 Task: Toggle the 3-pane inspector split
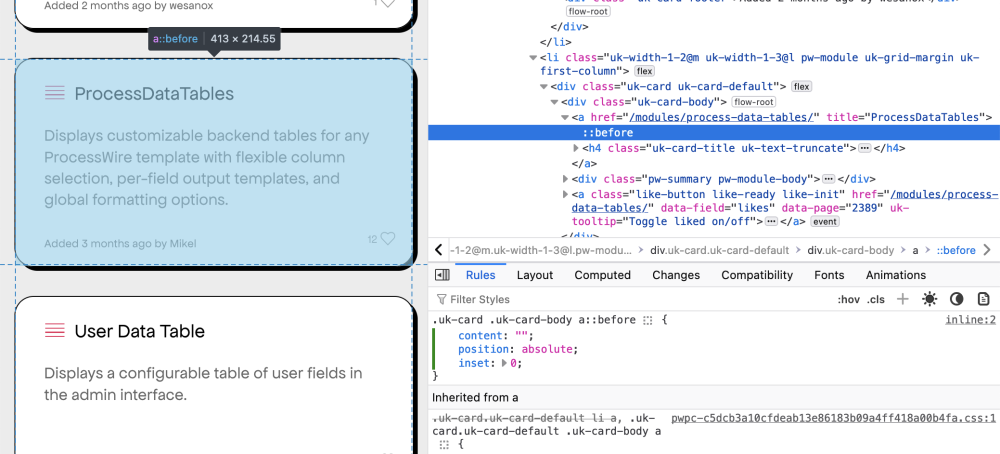click(442, 275)
